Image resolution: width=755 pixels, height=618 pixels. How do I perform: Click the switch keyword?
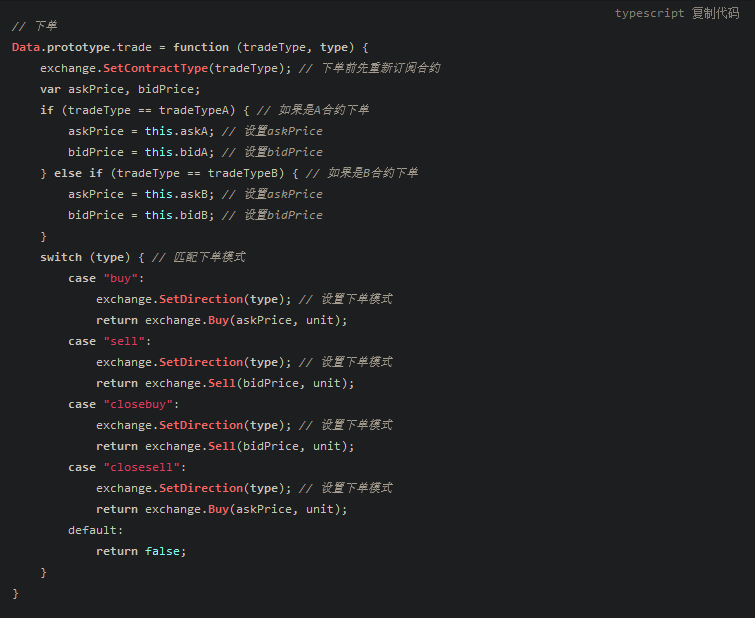tap(61, 257)
